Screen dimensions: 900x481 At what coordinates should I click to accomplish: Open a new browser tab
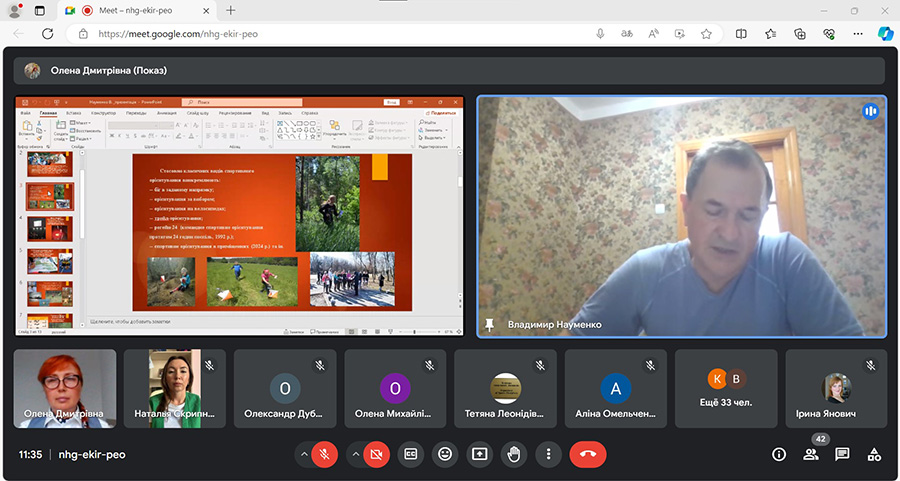(x=231, y=10)
